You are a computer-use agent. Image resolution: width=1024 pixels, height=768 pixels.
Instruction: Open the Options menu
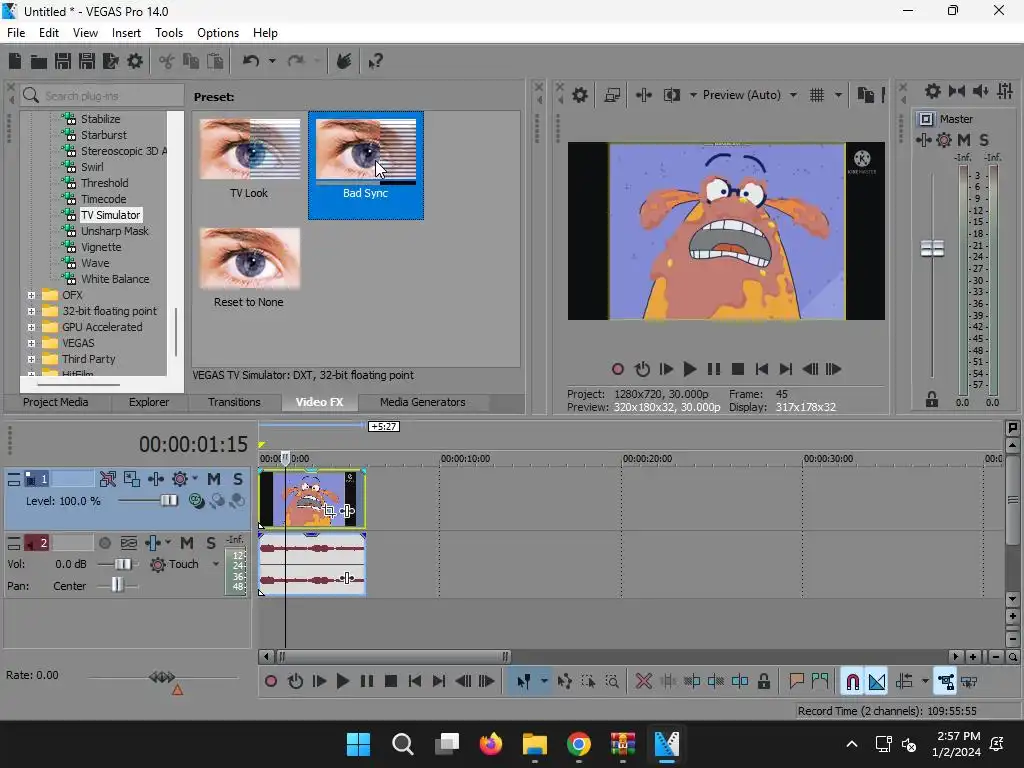point(217,33)
